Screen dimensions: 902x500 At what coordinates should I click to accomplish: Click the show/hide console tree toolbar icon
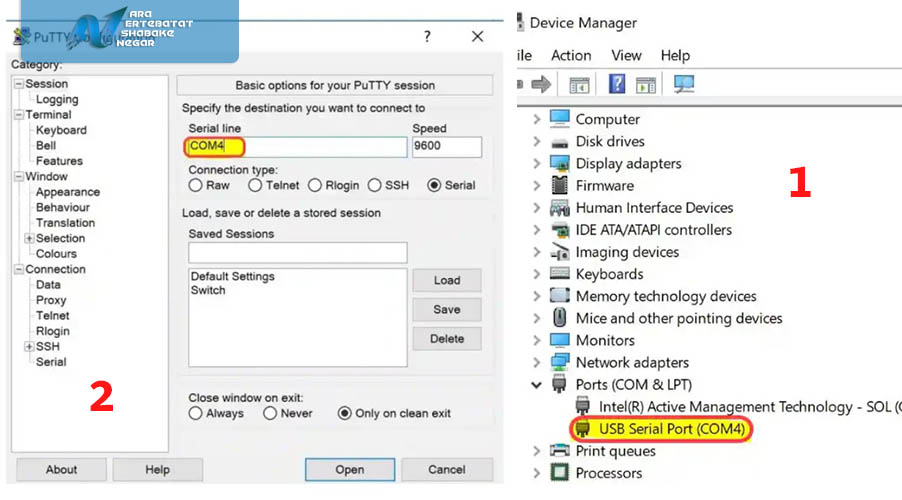pyautogui.click(x=579, y=85)
